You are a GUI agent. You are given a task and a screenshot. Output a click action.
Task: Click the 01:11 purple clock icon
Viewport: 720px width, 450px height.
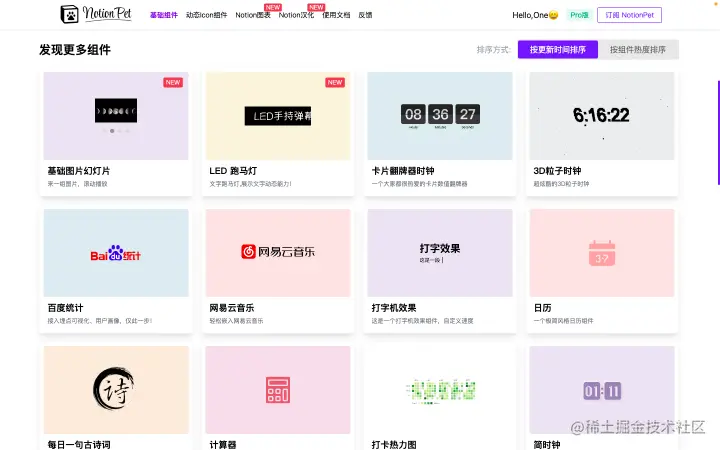click(602, 391)
